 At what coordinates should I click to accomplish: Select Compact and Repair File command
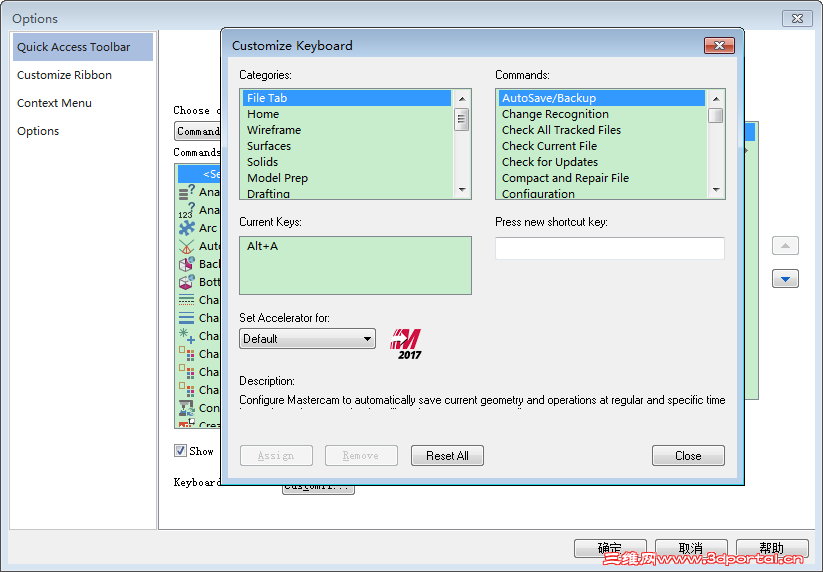coord(602,178)
